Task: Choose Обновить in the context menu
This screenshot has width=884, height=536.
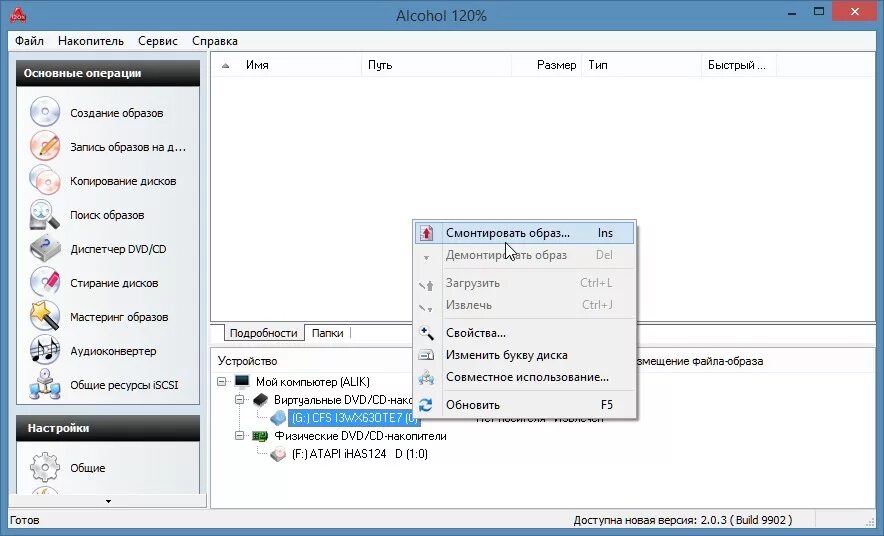Action: point(524,405)
